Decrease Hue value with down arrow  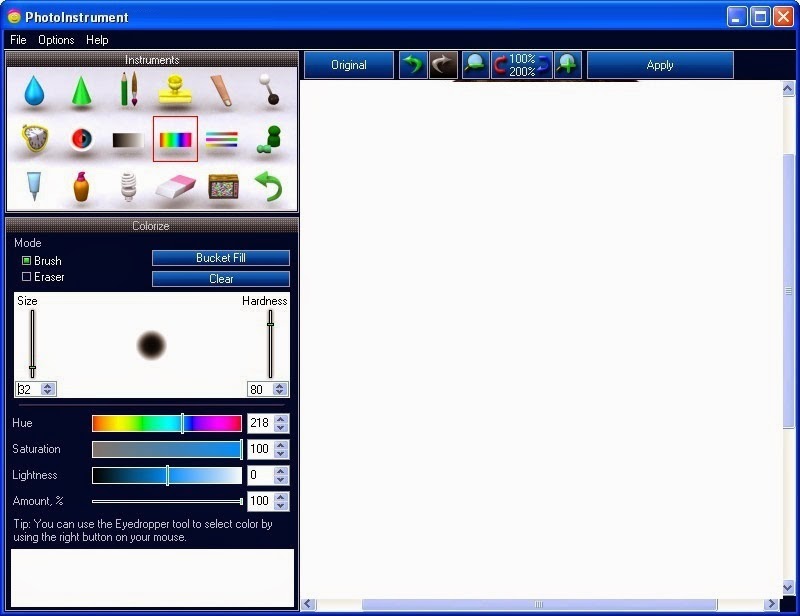[281, 427]
